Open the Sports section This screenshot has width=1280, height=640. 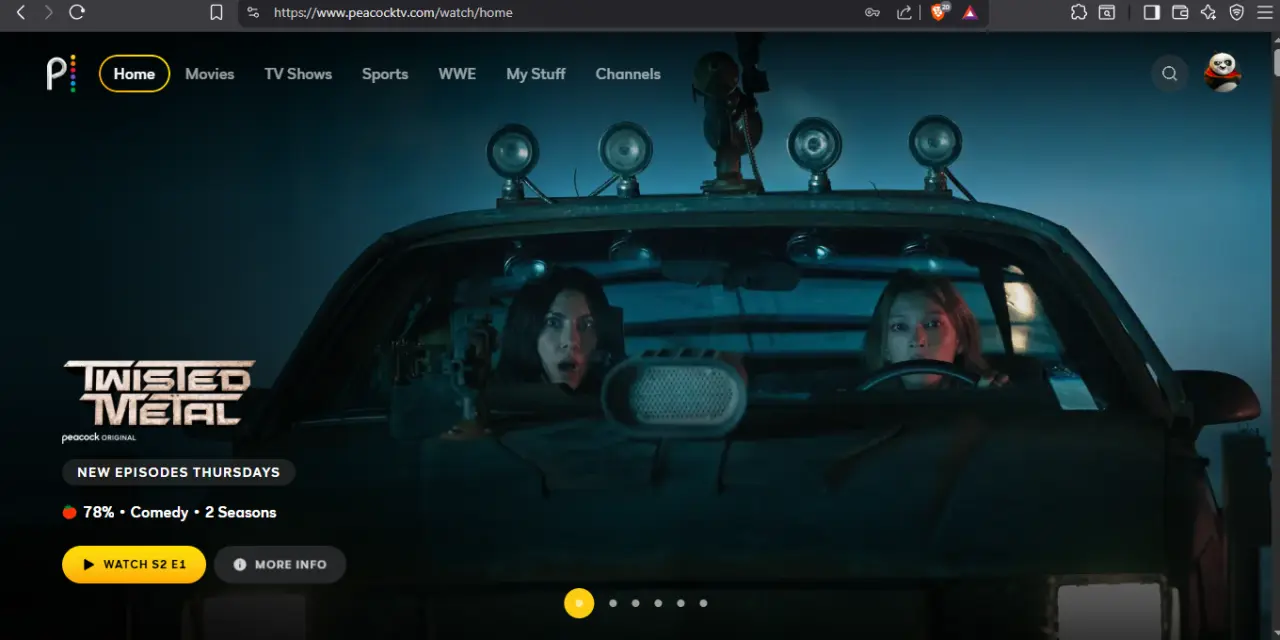[x=385, y=74]
